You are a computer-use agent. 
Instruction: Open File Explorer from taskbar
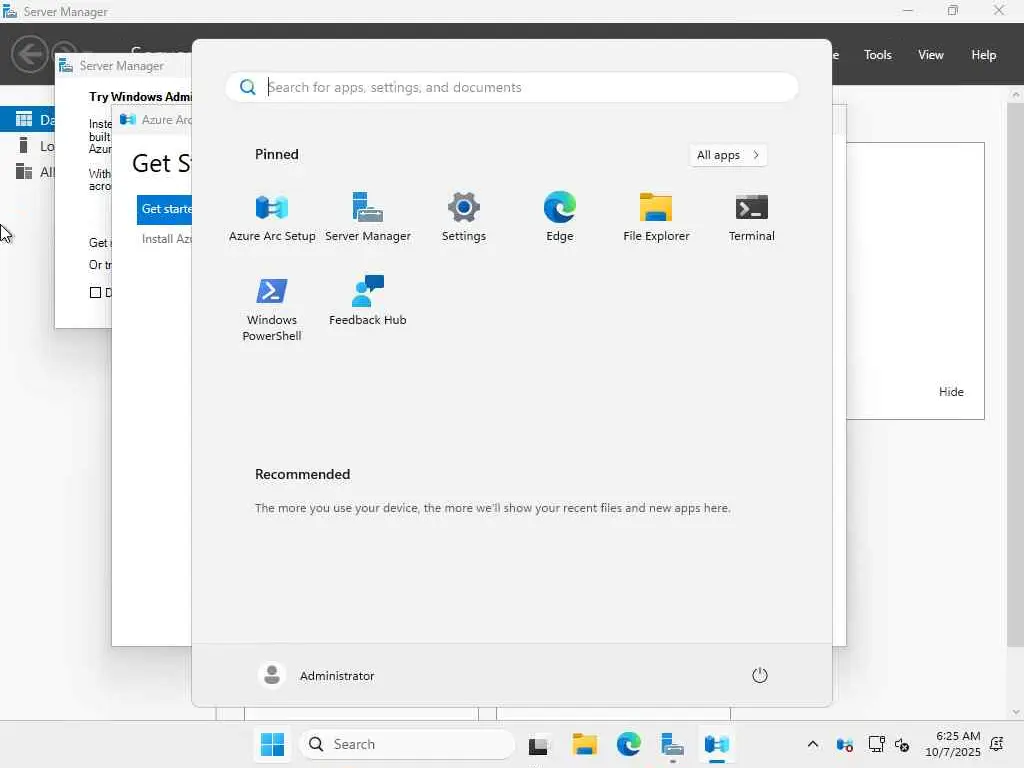584,744
